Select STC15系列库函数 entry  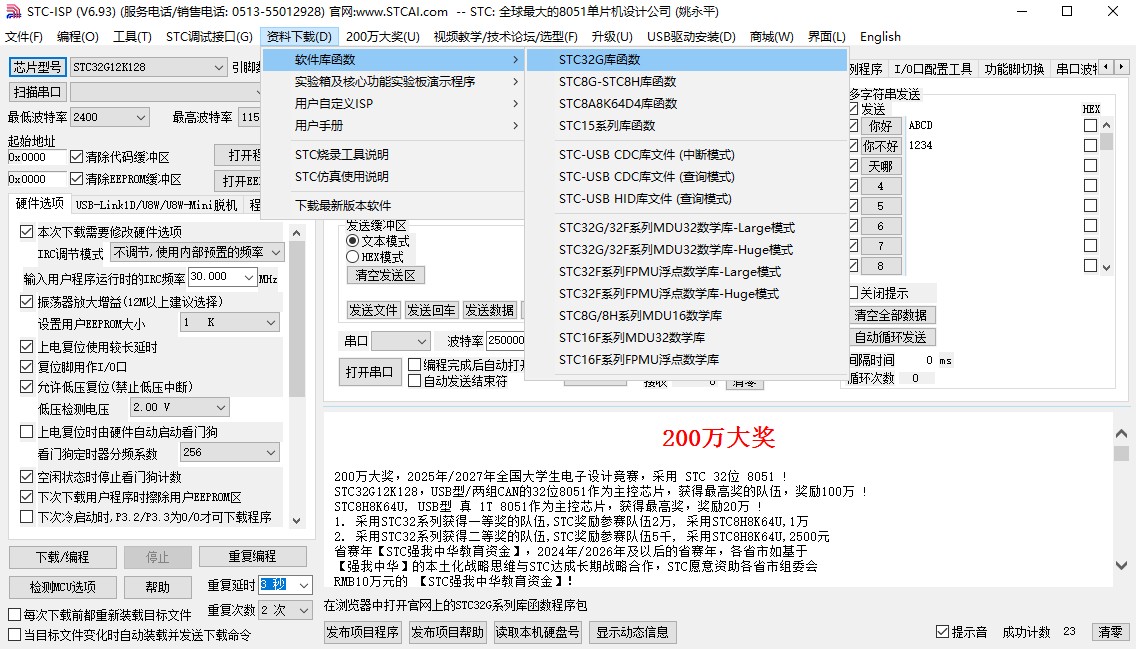pyautogui.click(x=687, y=125)
